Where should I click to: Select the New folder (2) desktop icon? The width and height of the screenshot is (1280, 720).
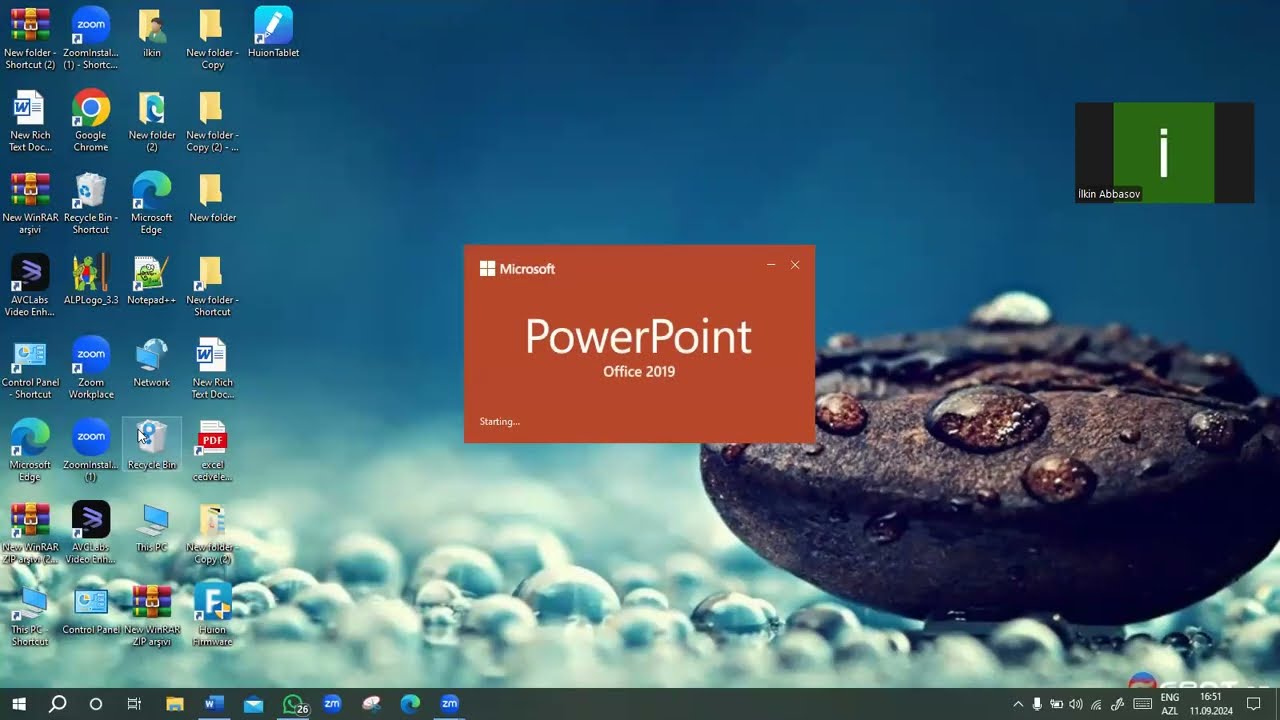click(151, 120)
